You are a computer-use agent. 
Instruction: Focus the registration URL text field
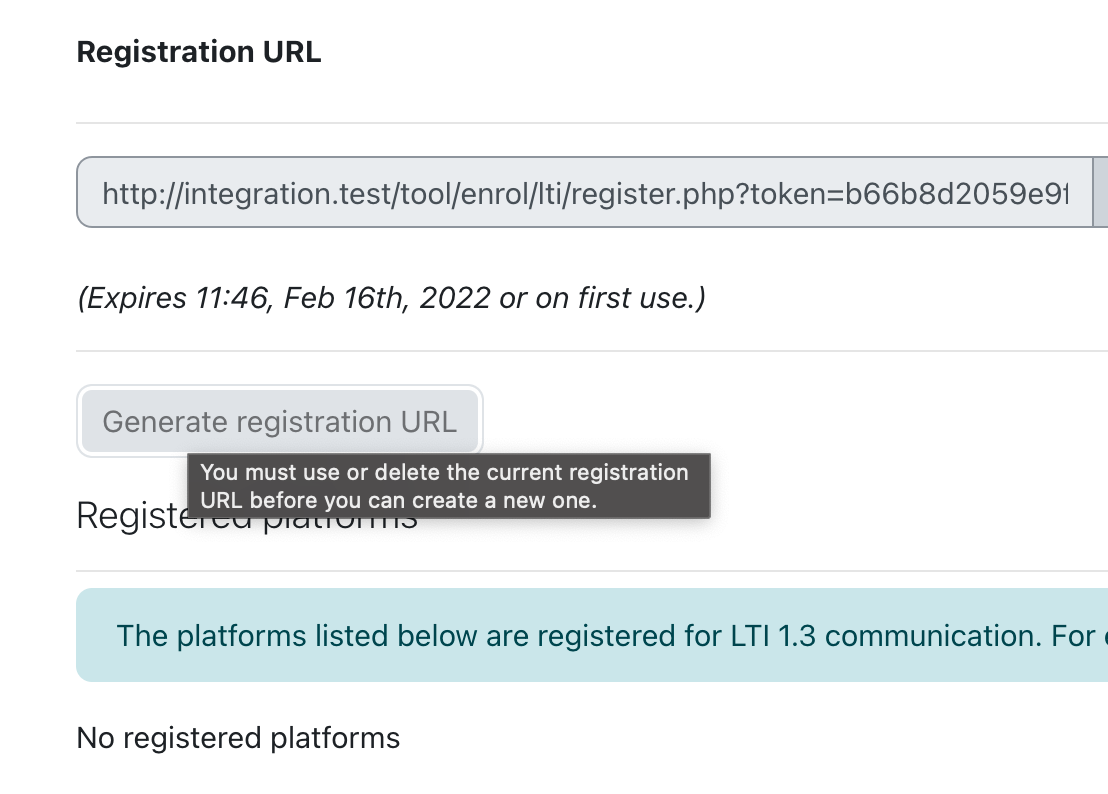584,192
